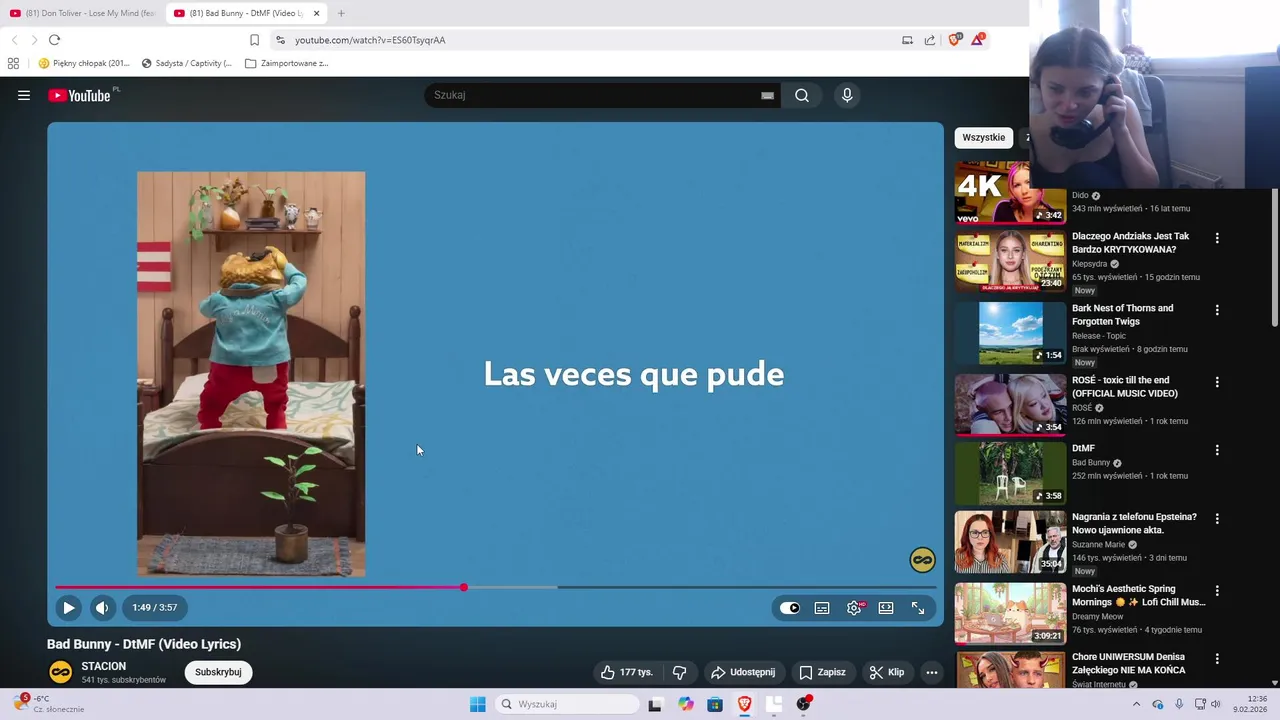
Task: Create a clip with Klip button
Action: 887,672
